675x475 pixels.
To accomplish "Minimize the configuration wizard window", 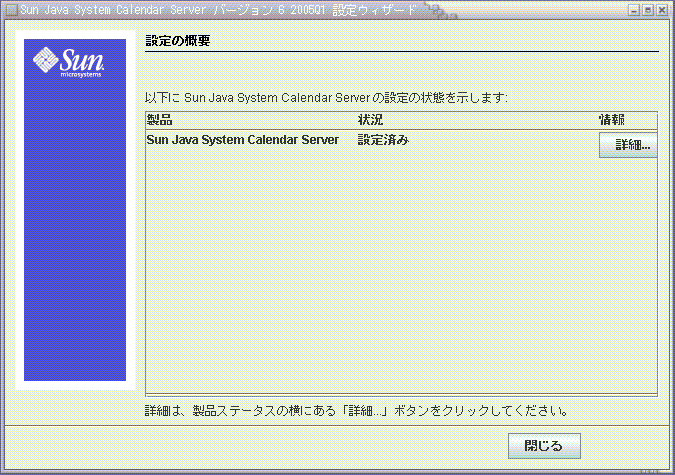I will (x=634, y=10).
